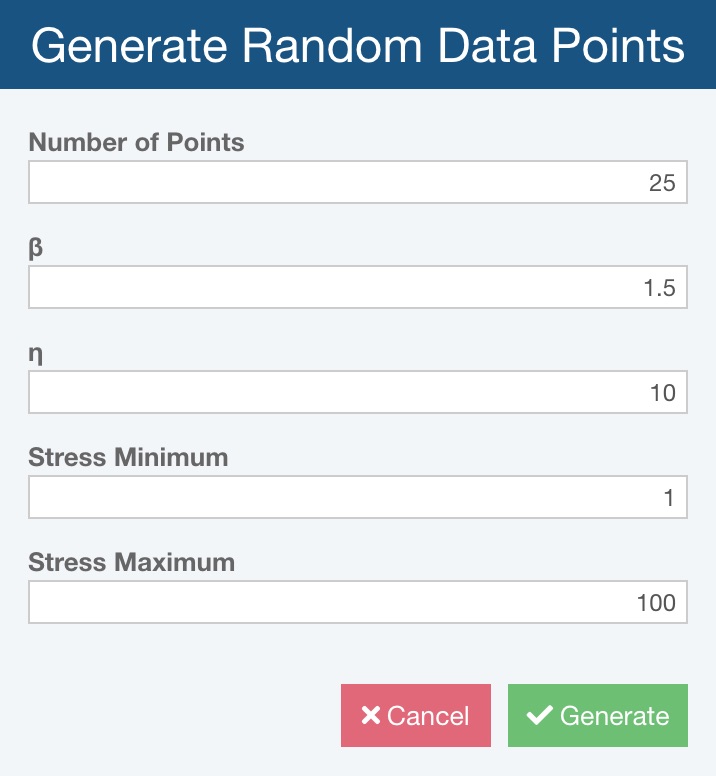Place cursor on the η value 10
The height and width of the screenshot is (776, 716).
662,392
